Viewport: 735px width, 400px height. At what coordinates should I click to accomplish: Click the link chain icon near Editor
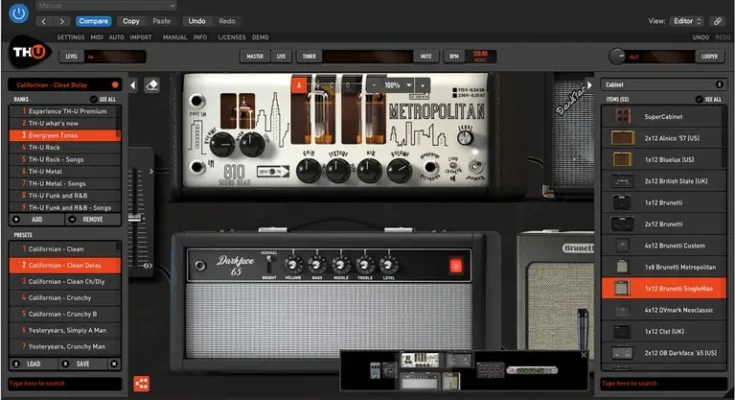(716, 20)
